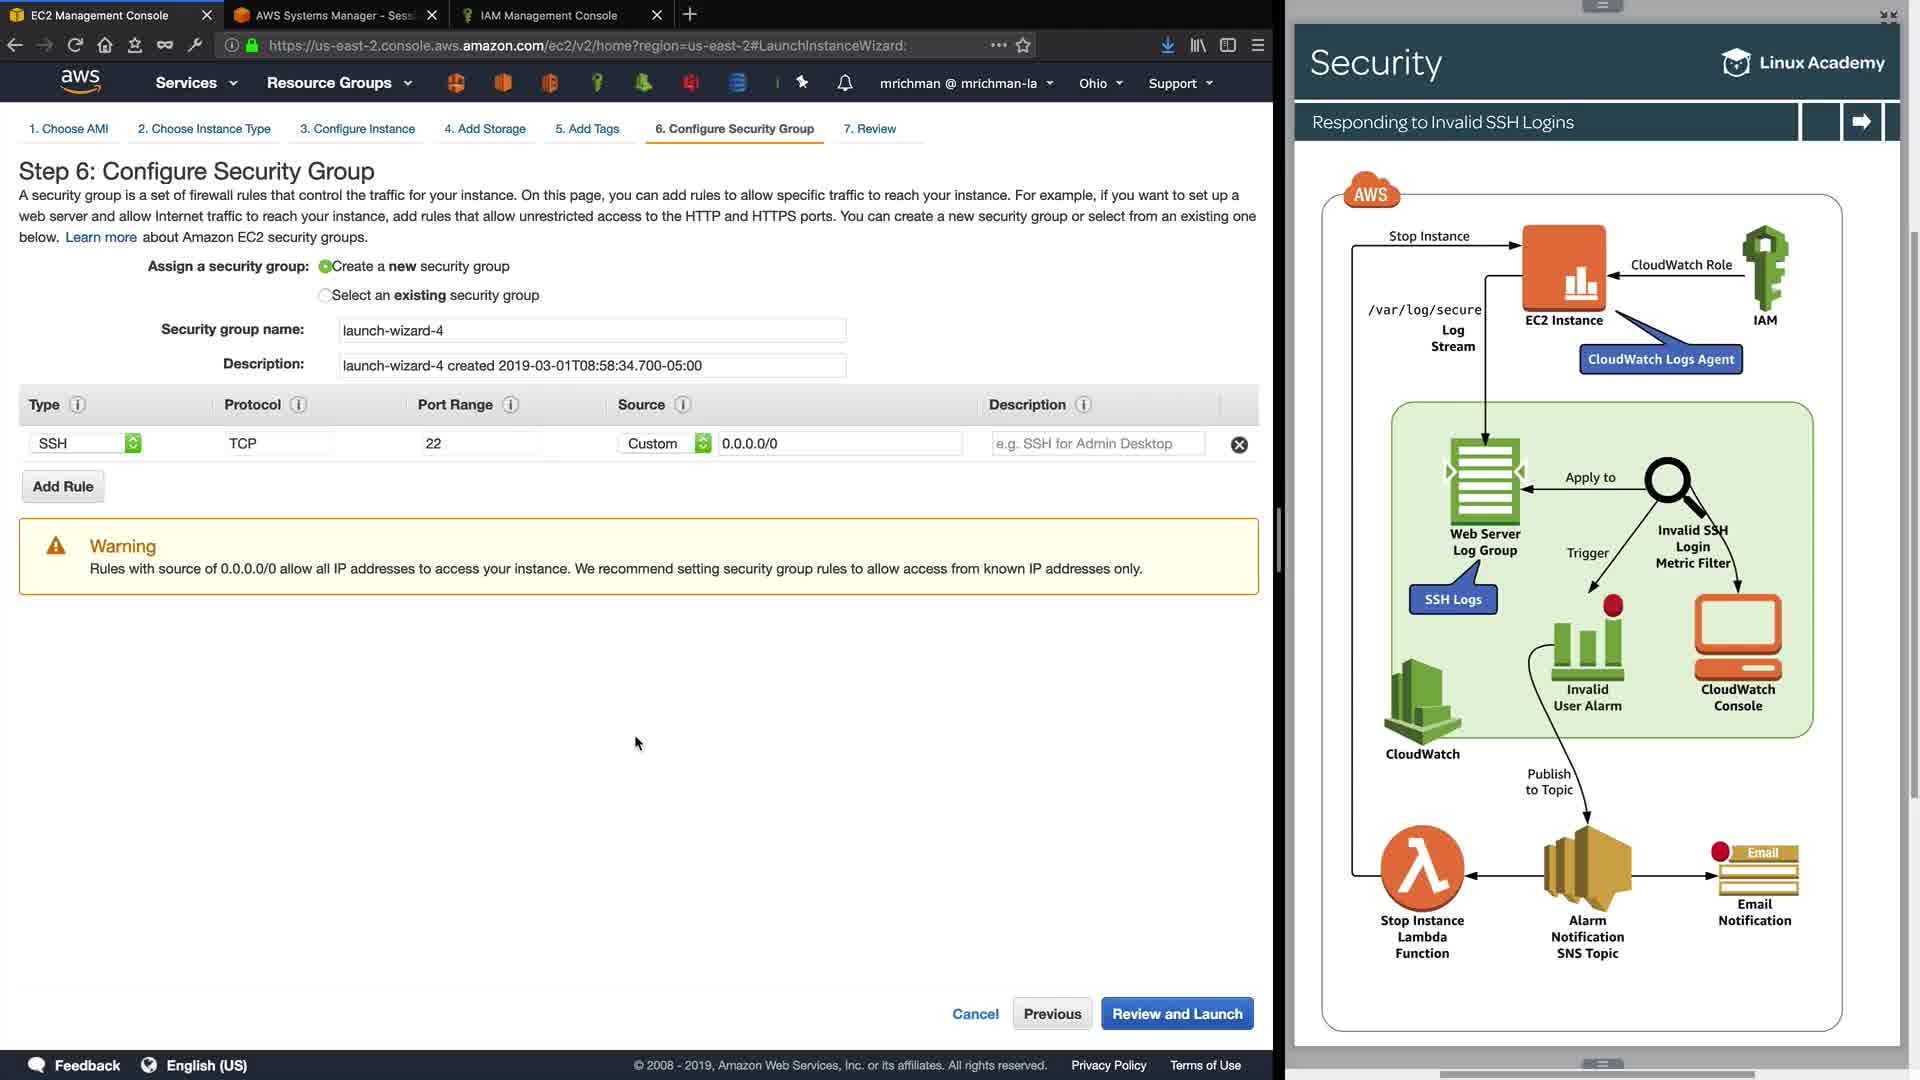Select Create a new security group
The height and width of the screenshot is (1080, 1920).
pos(325,267)
